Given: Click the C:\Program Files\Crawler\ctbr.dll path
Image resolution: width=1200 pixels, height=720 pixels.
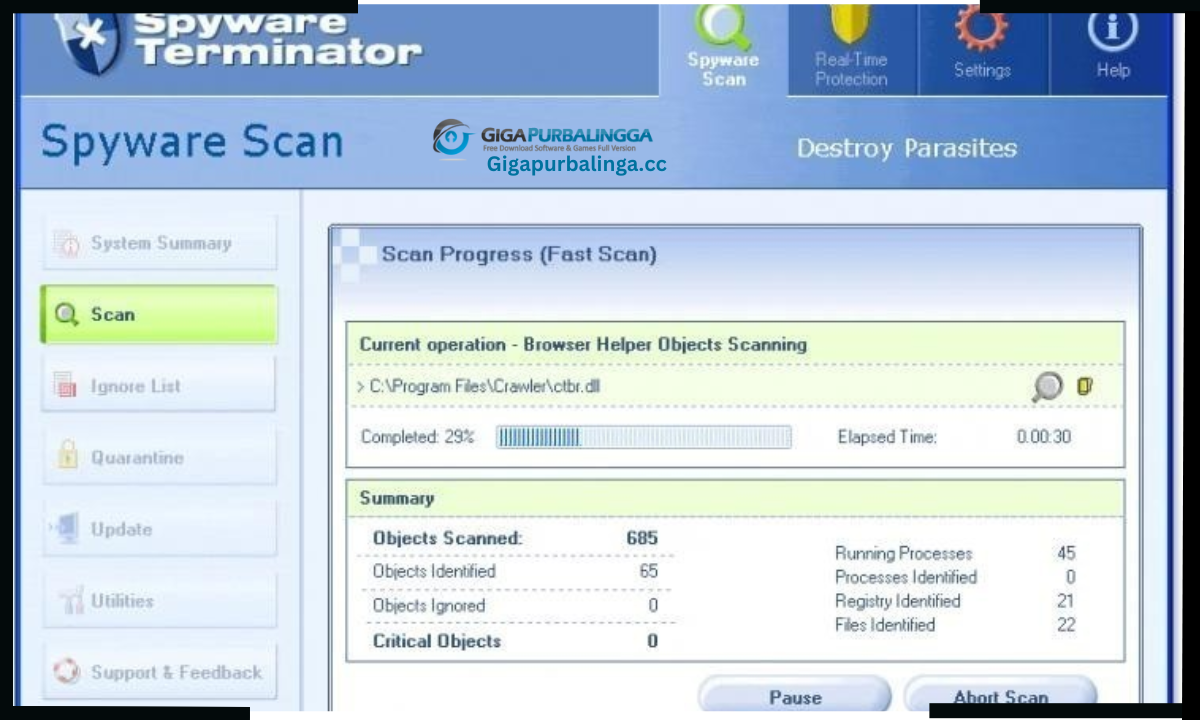Looking at the screenshot, I should [485, 386].
